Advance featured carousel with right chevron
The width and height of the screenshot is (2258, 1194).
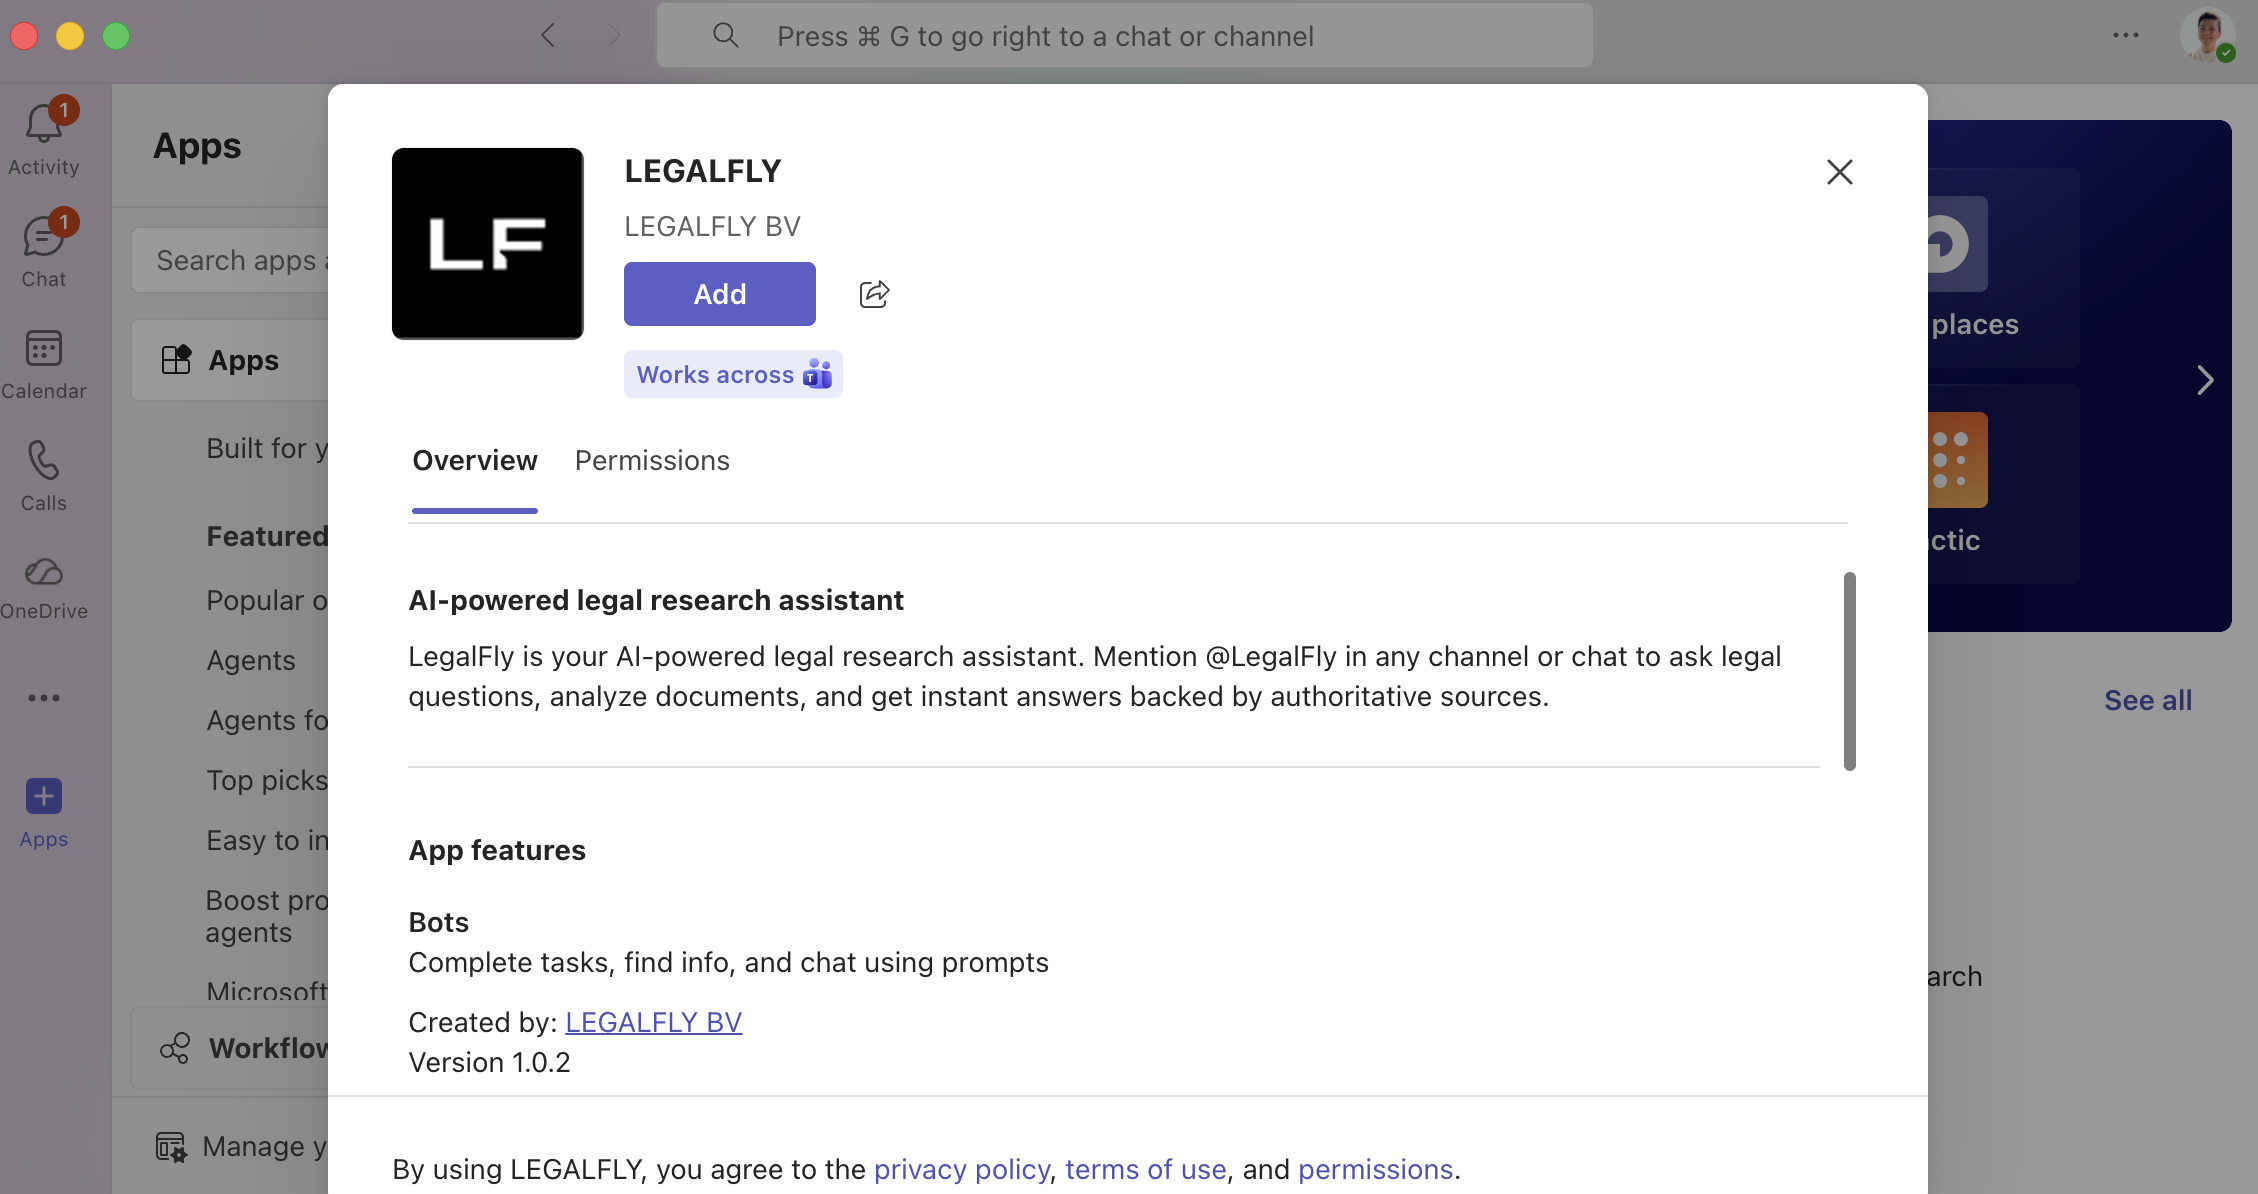(x=2205, y=380)
